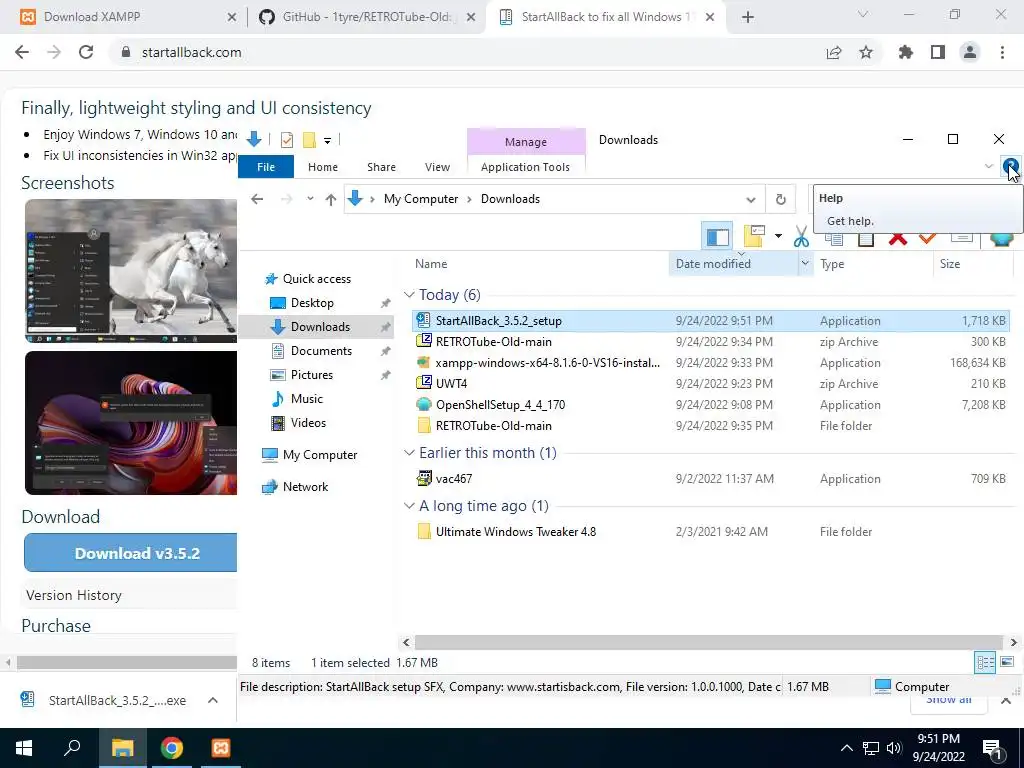
Task: Open Version History link on StartAllBack page
Action: [x=74, y=595]
